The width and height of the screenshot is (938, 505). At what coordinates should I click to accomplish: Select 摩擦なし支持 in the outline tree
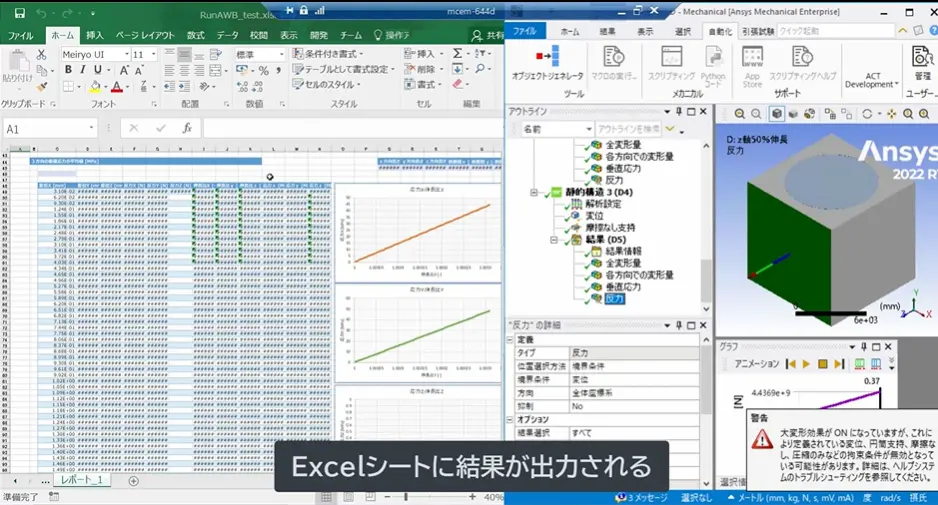pyautogui.click(x=610, y=228)
